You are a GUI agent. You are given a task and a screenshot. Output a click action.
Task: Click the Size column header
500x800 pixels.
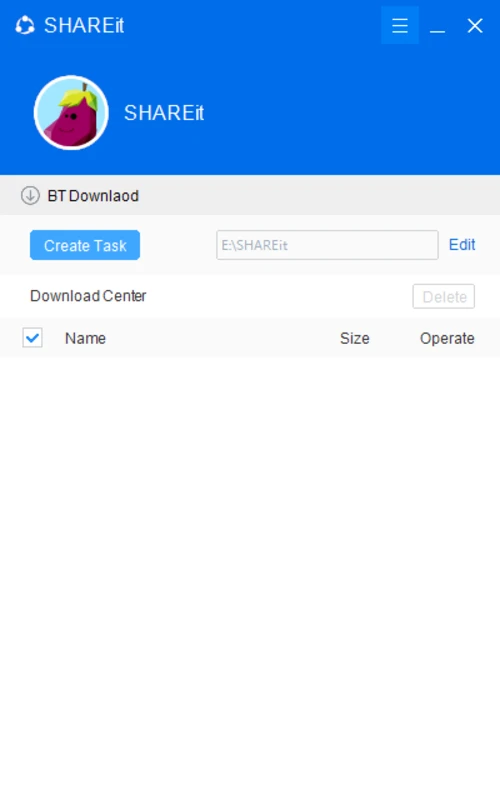(355, 338)
